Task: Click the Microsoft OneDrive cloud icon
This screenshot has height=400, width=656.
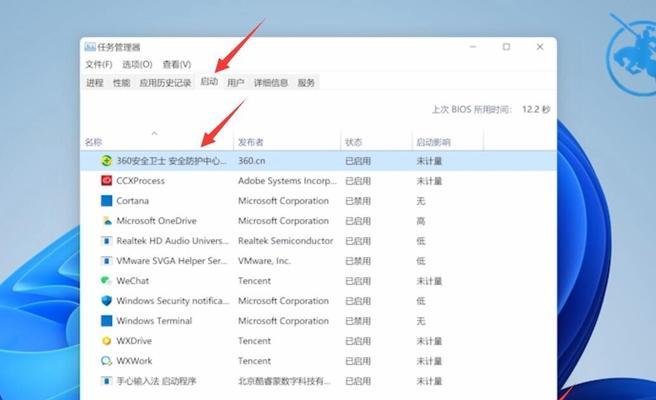Action: (x=107, y=221)
